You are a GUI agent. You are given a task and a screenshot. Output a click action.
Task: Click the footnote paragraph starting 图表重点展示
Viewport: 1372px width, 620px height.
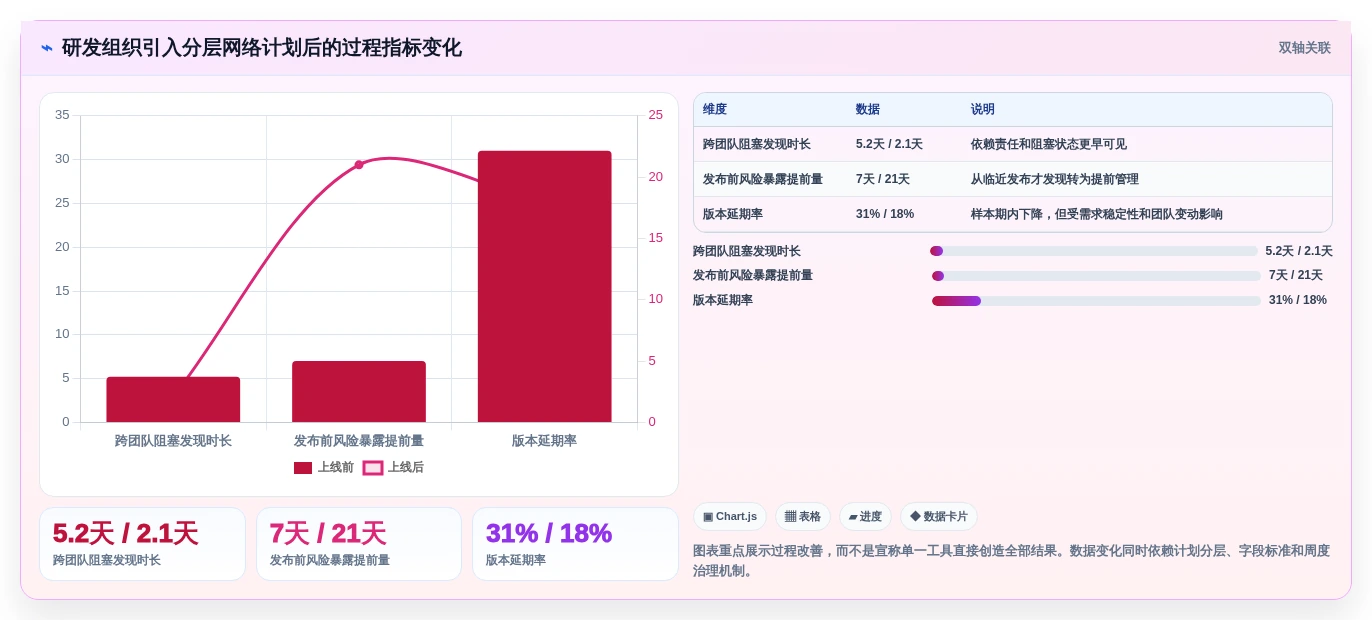click(1012, 561)
